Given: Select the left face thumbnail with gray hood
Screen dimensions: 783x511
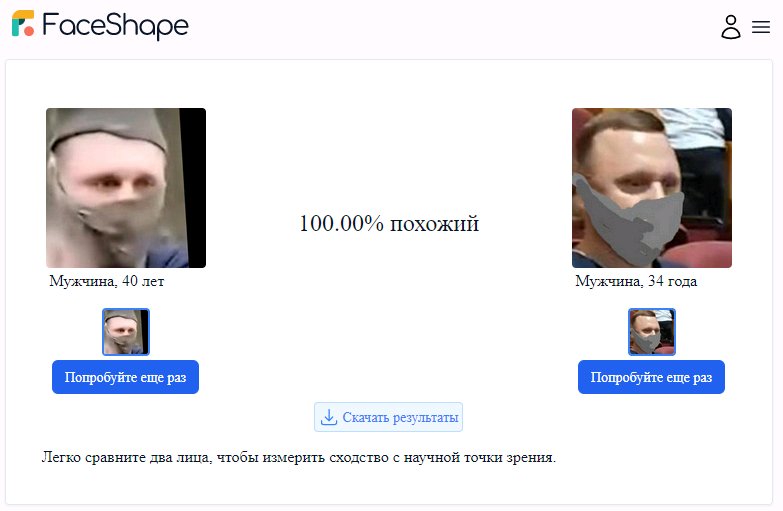Looking at the screenshot, I should [x=126, y=332].
